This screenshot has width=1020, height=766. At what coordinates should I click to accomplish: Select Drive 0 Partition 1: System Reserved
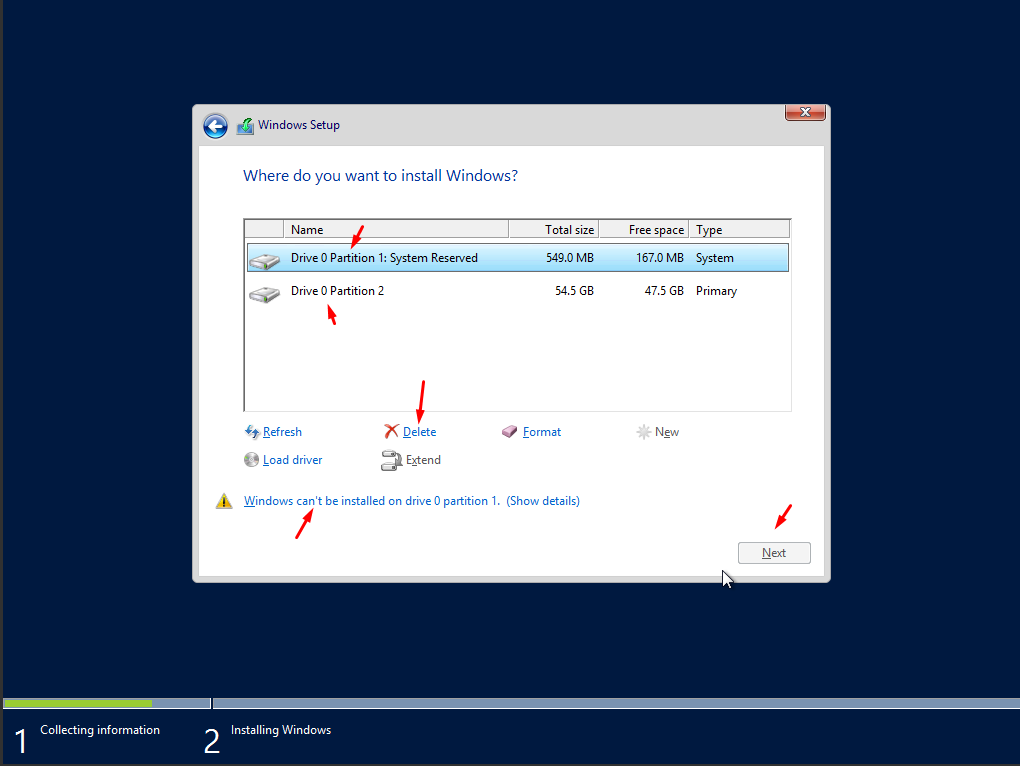(x=518, y=258)
